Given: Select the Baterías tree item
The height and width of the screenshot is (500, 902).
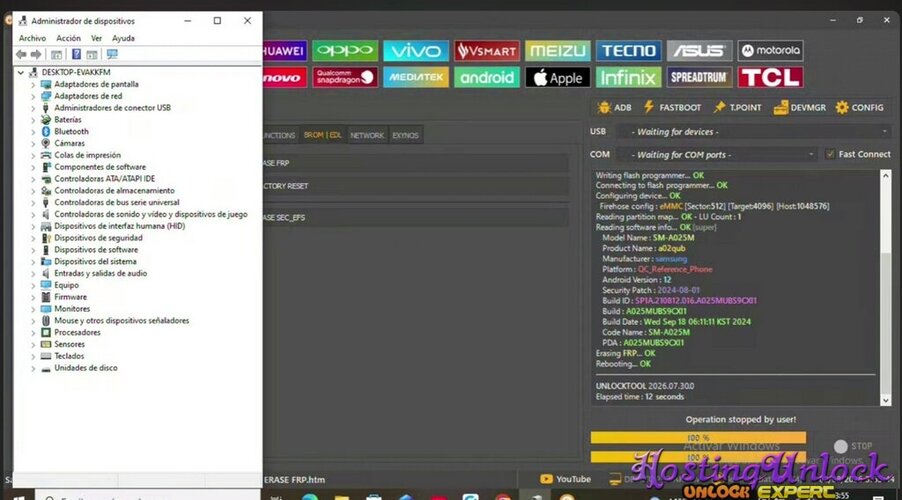Looking at the screenshot, I should (x=68, y=120).
